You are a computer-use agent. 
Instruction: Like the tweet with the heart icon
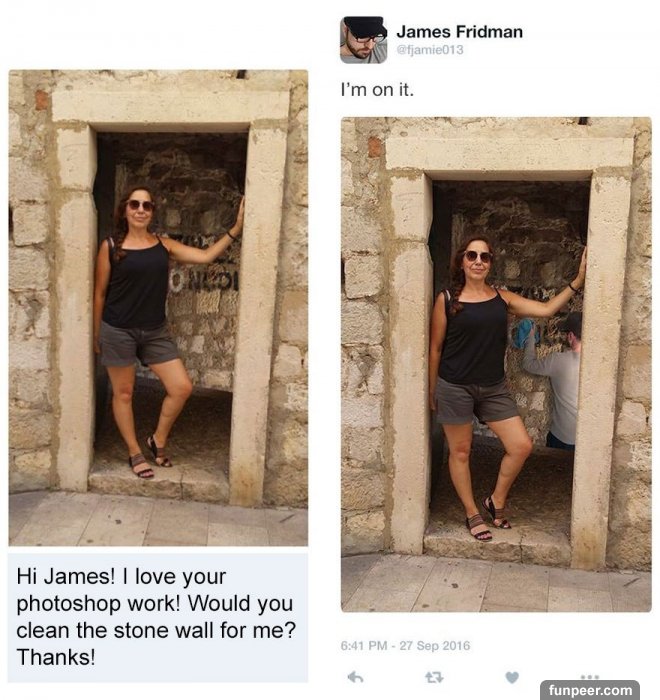(512, 677)
